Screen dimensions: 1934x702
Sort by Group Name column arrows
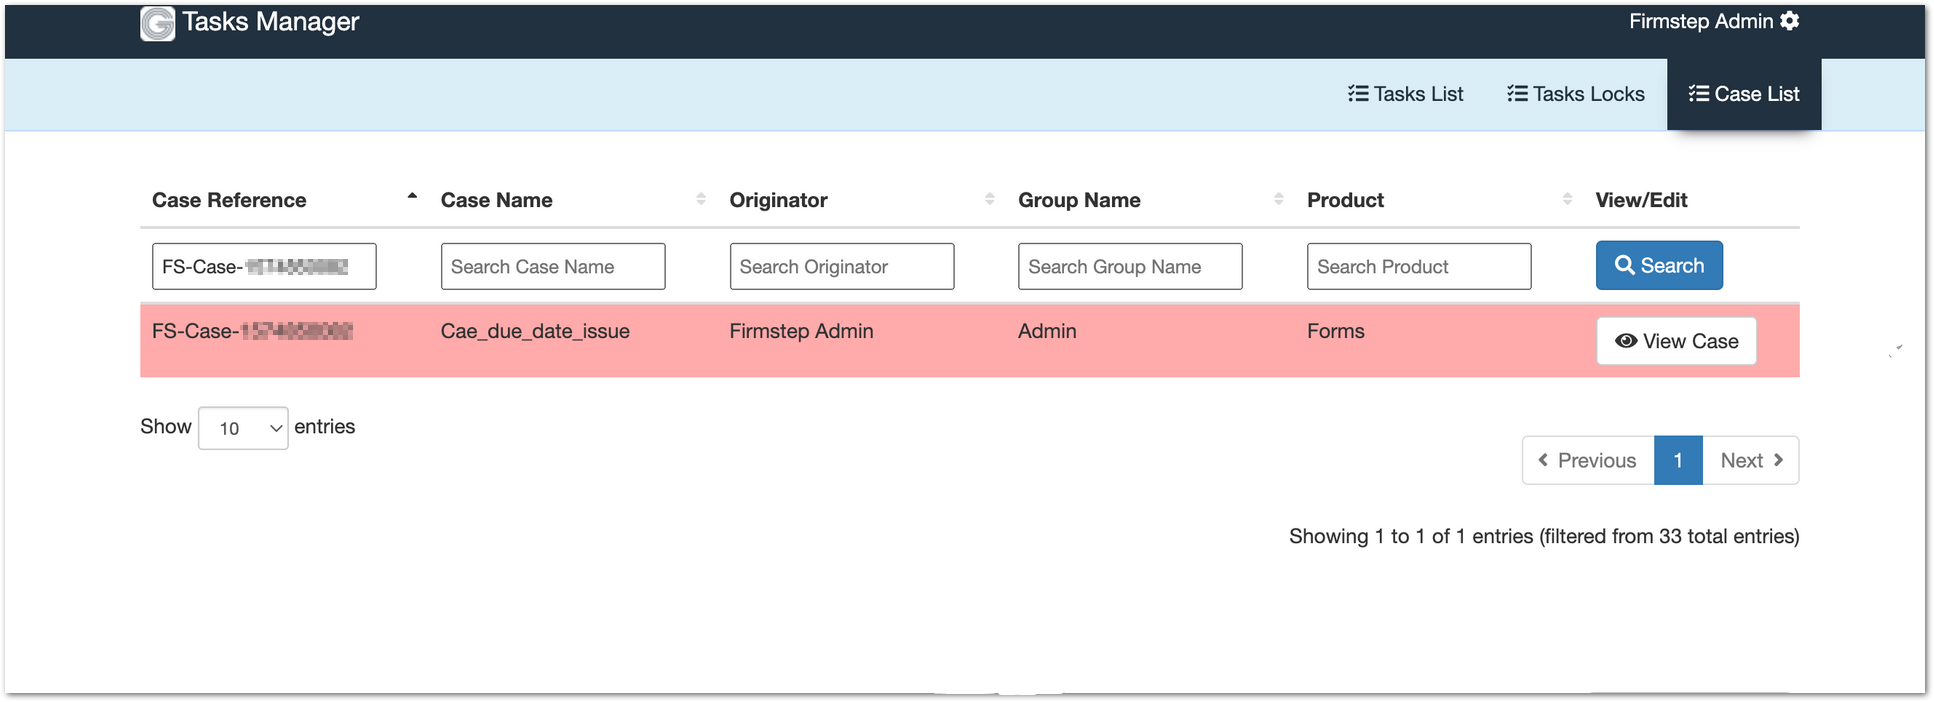click(1278, 199)
